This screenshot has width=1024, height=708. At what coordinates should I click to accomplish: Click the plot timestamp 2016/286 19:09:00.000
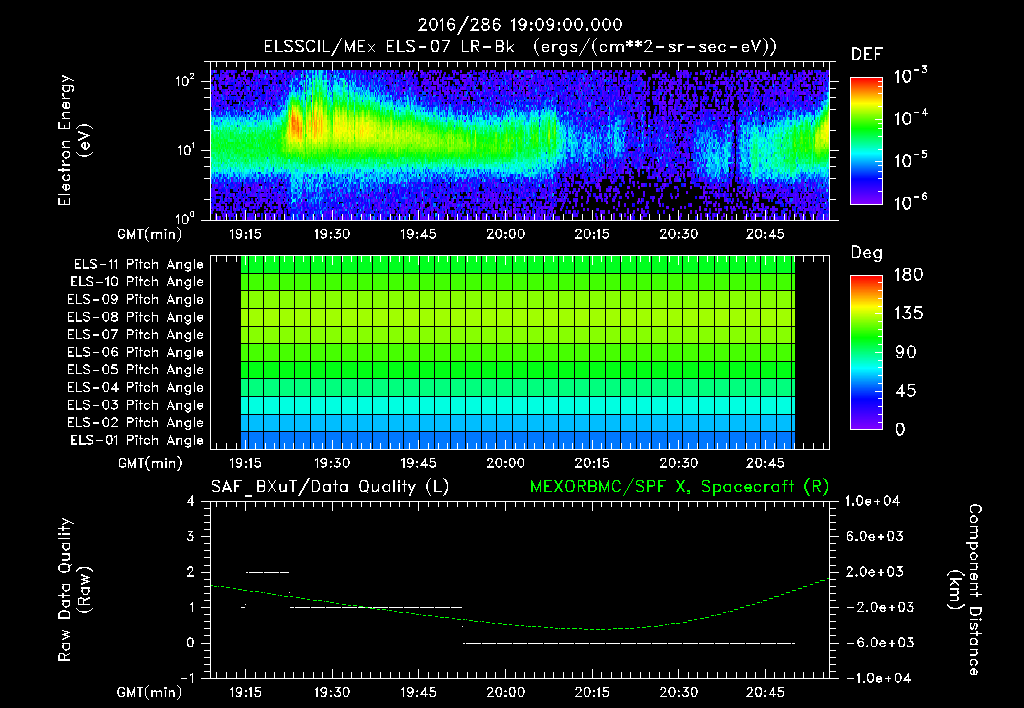coord(520,25)
